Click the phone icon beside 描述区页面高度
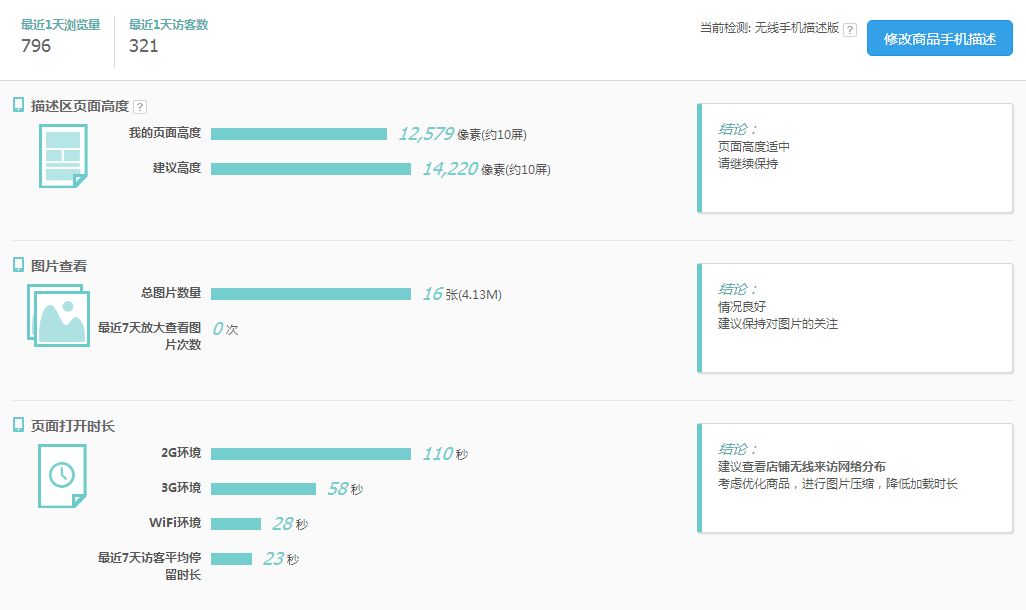This screenshot has height=610, width=1026. point(18,105)
